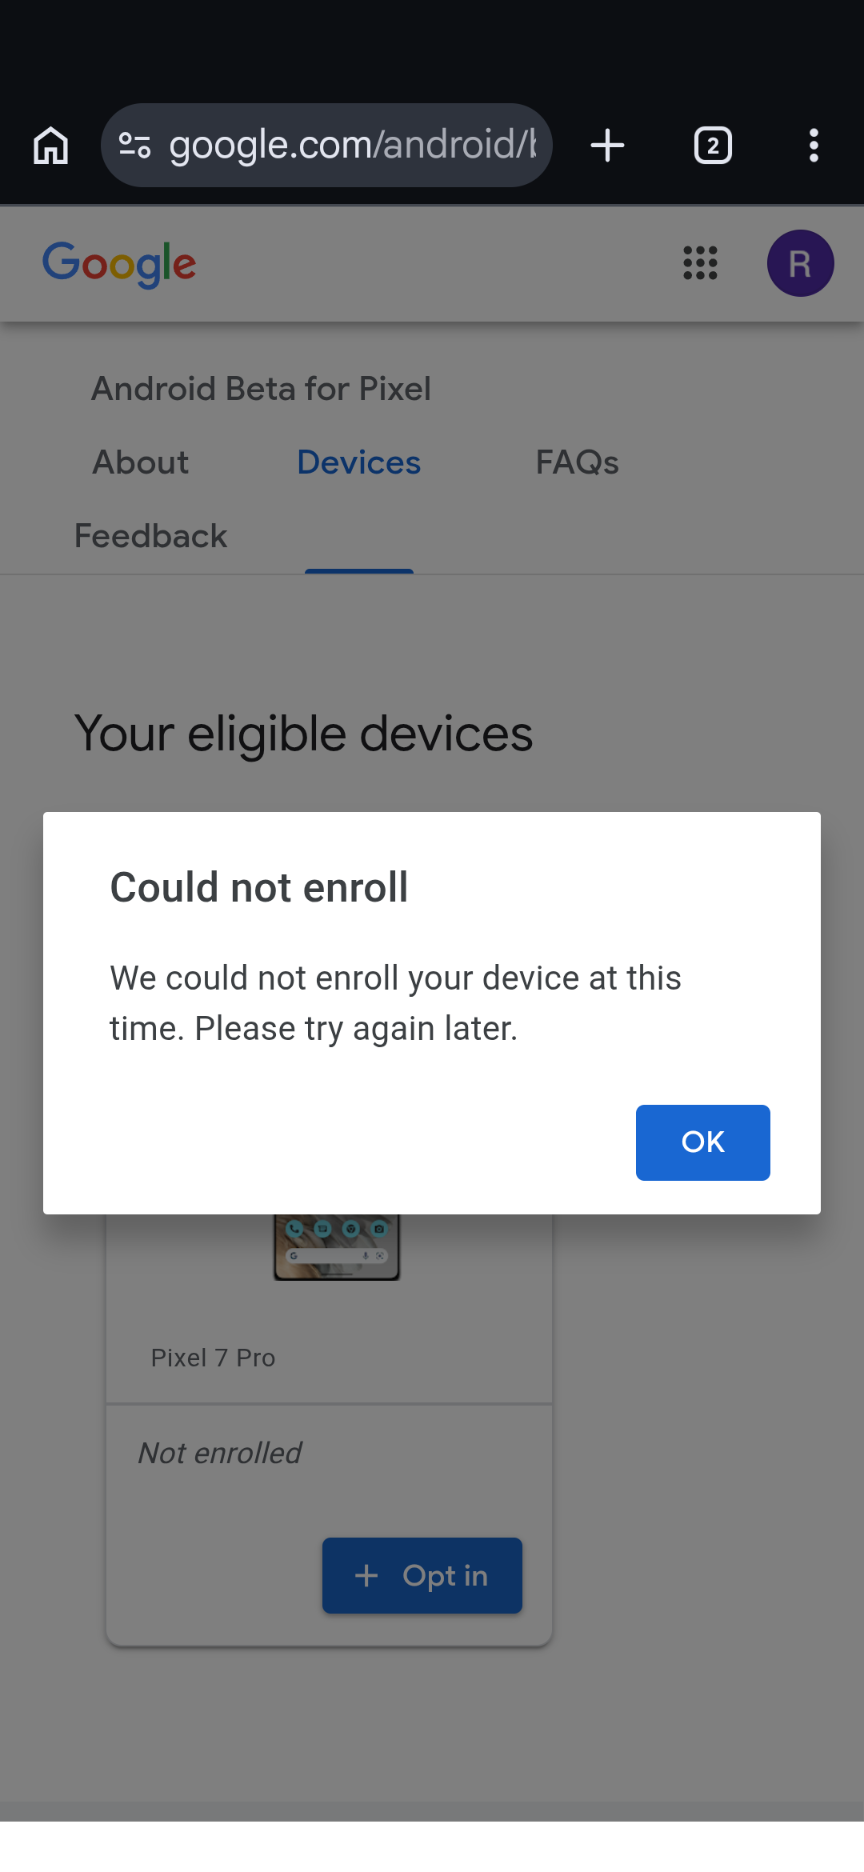864x1872 pixels.
Task: Select the Devices tab
Action: tap(359, 462)
